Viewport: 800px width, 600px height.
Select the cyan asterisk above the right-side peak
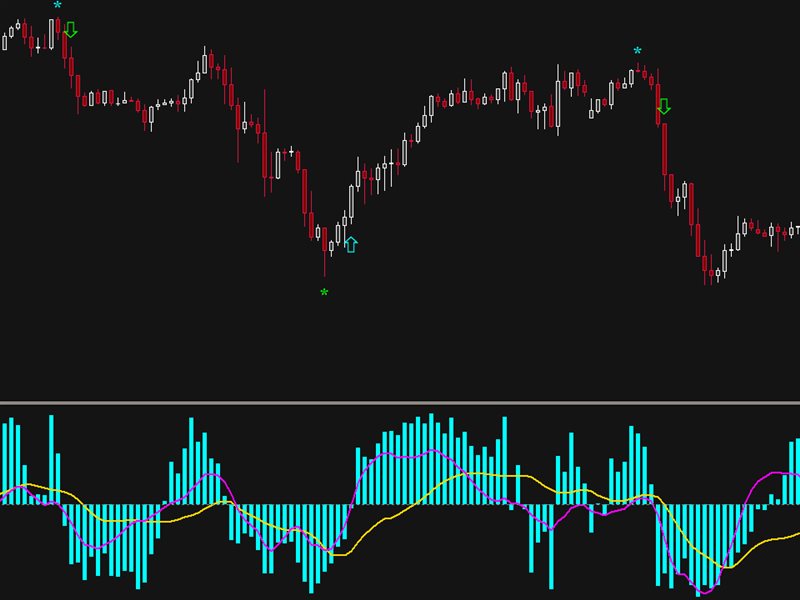[x=637, y=51]
